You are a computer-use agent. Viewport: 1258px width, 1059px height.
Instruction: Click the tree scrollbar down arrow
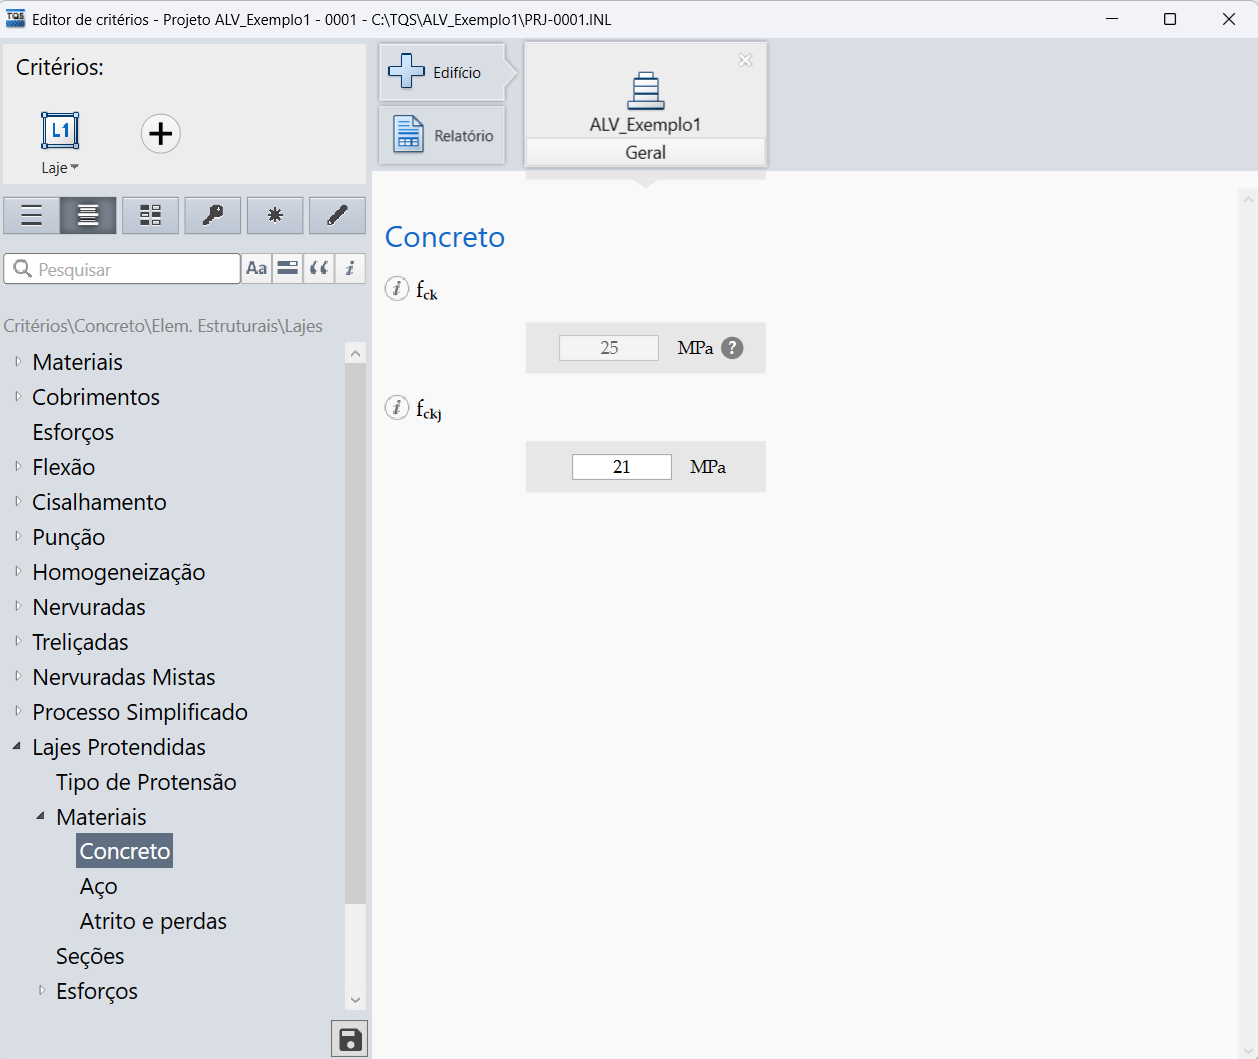[x=355, y=1000]
